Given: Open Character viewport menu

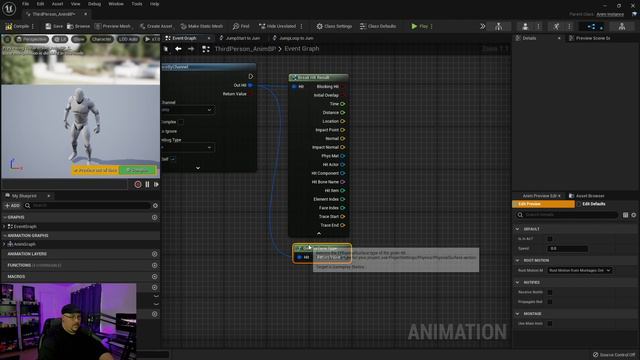Looking at the screenshot, I should [101, 39].
